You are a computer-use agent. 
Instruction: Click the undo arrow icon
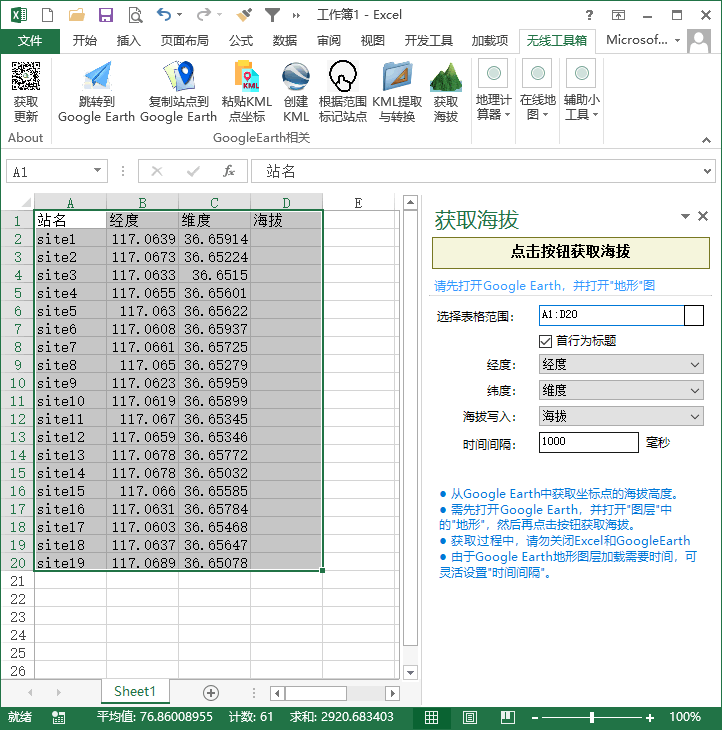pyautogui.click(x=164, y=14)
